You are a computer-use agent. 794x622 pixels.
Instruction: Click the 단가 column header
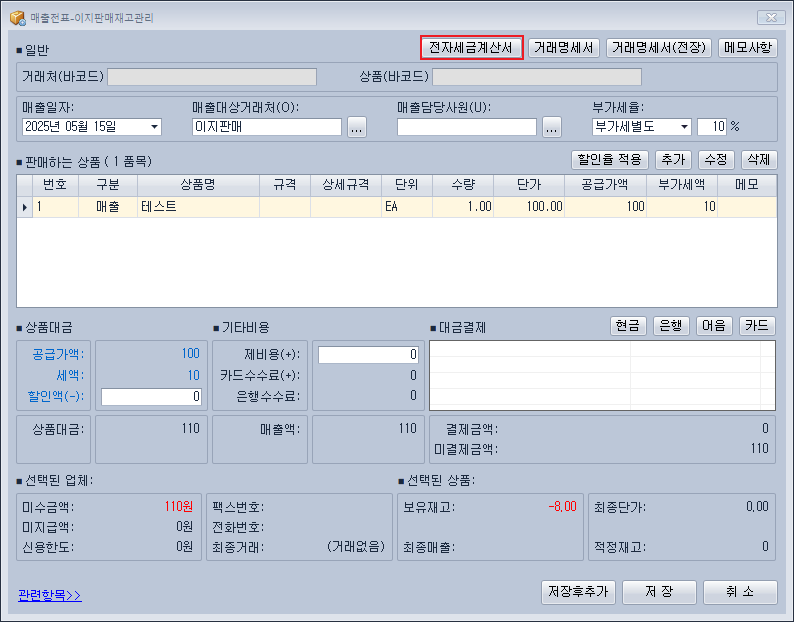coord(529,185)
